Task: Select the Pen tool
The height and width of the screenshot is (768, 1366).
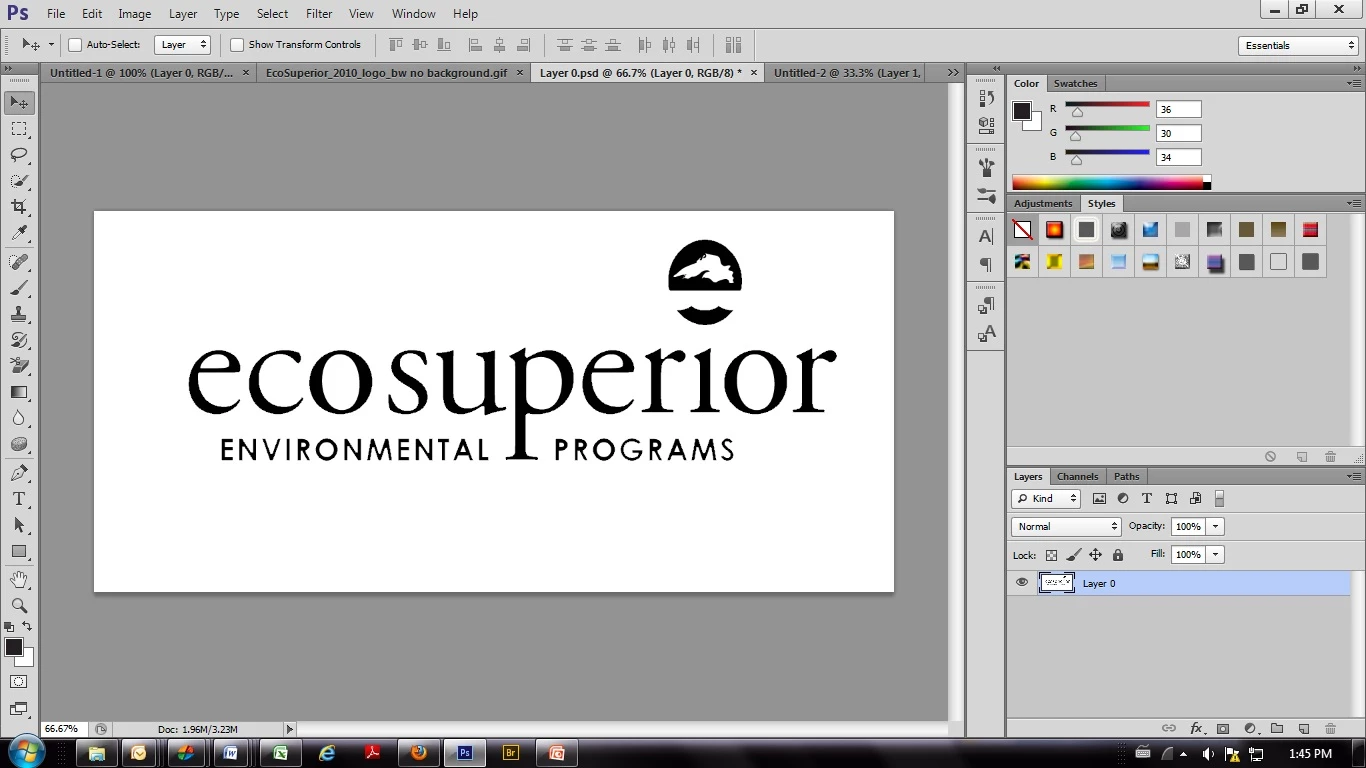Action: pos(19,473)
